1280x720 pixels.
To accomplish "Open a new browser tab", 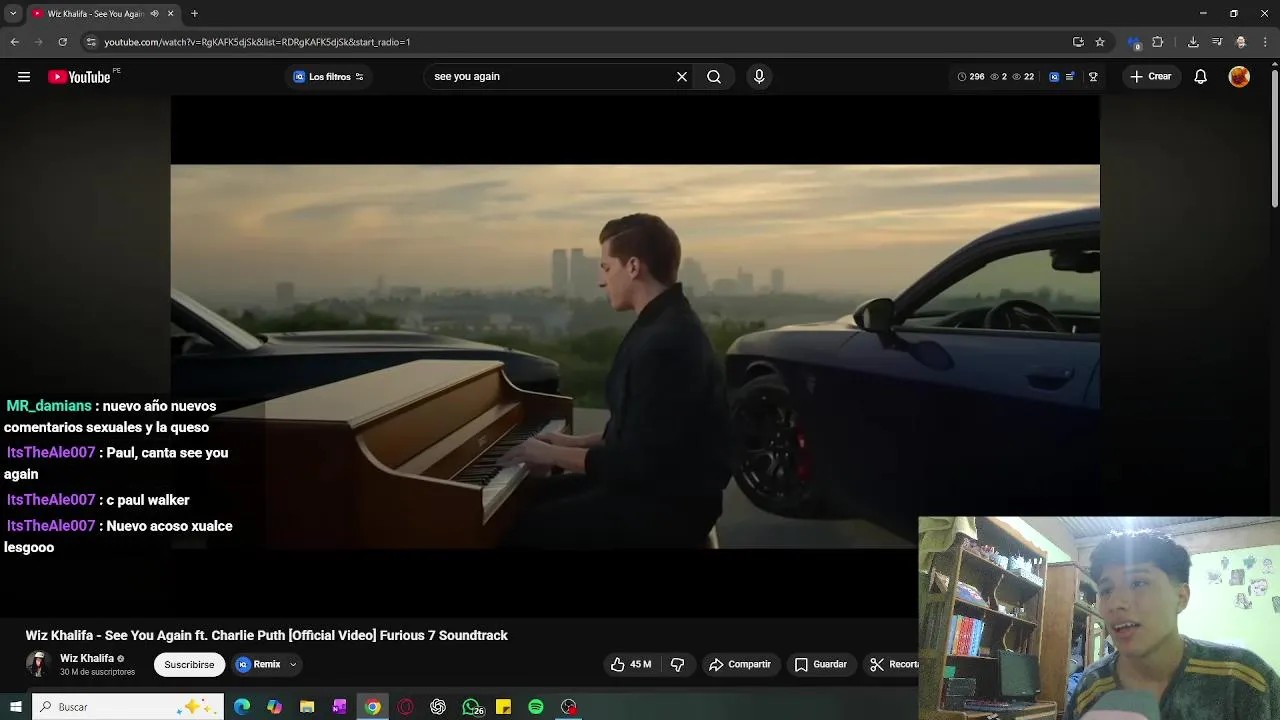I will coord(194,14).
